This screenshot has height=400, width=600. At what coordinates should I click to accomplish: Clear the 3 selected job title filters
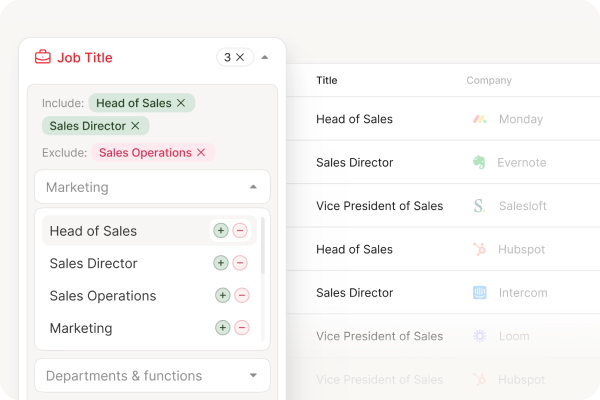[240, 57]
